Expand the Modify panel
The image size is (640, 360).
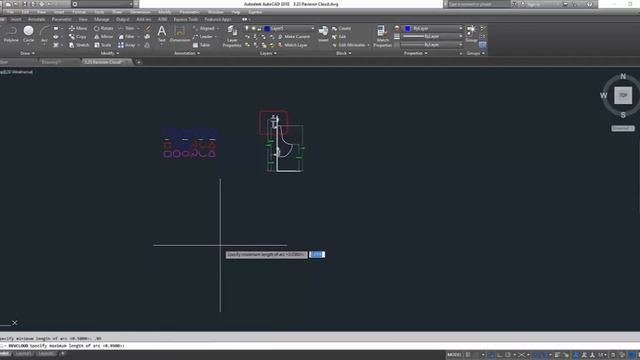(110, 53)
